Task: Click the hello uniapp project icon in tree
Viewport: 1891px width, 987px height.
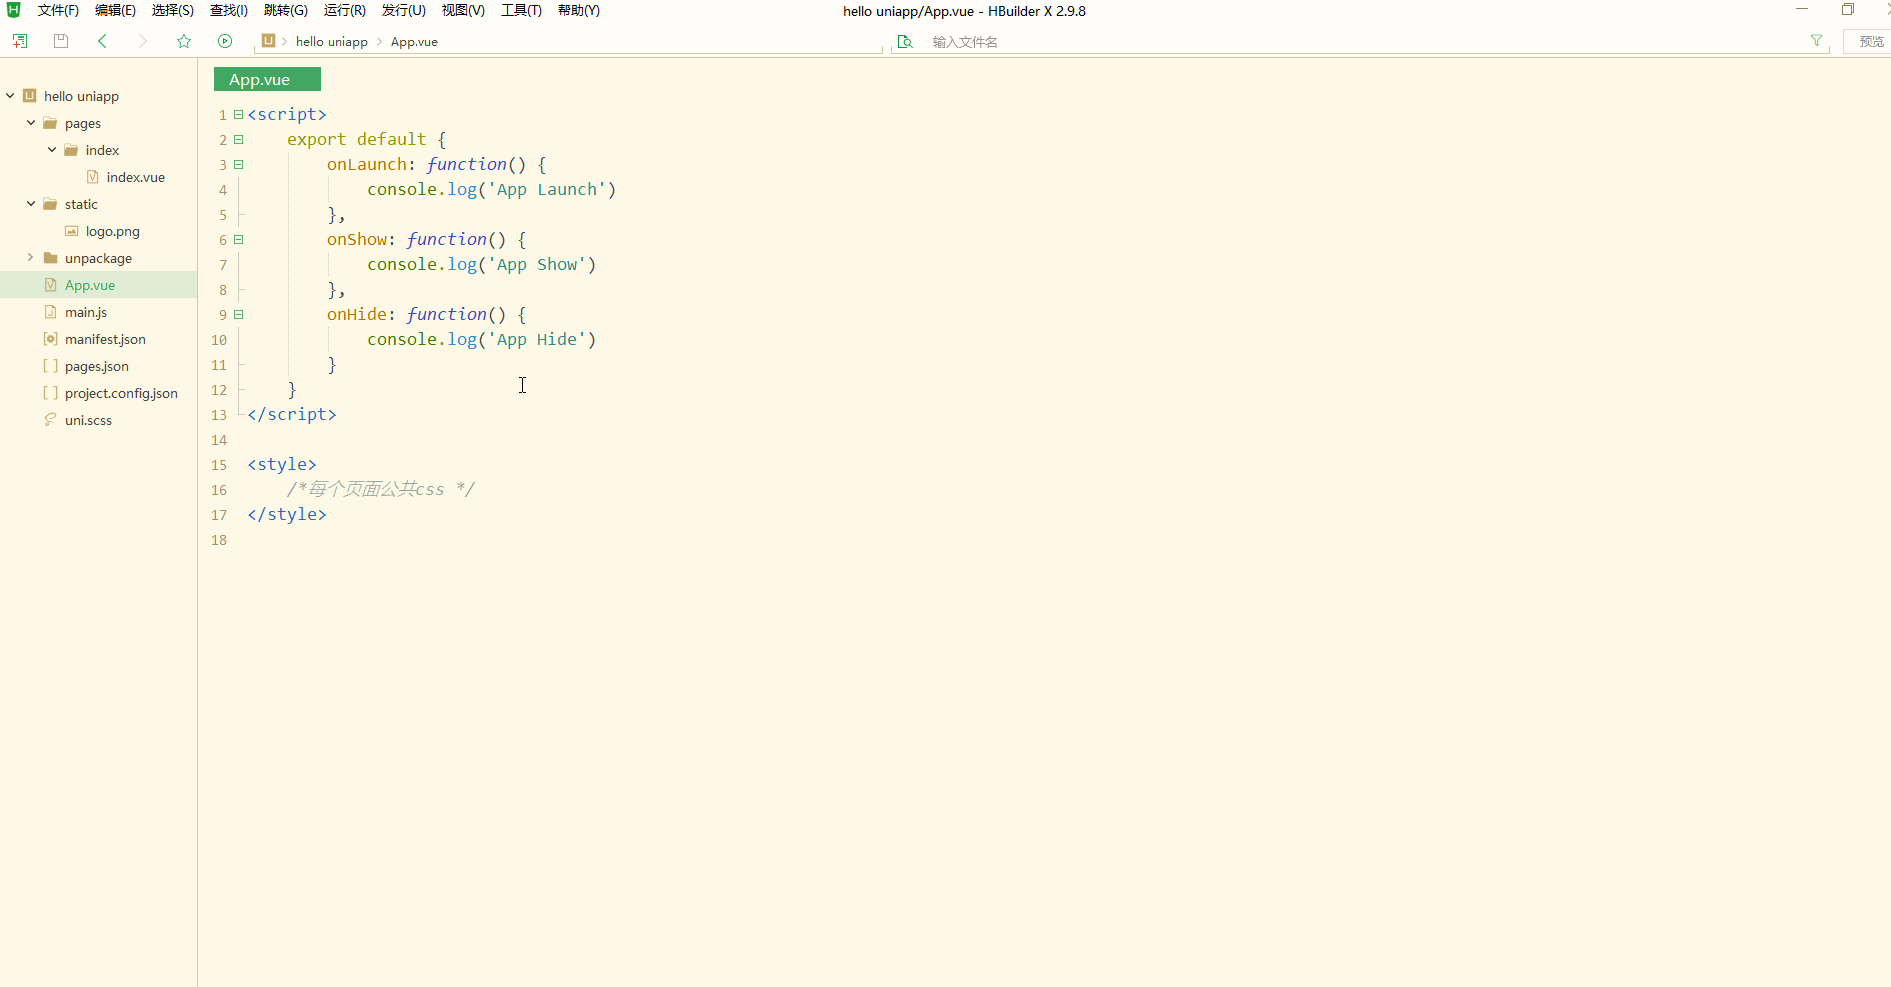Action: click(30, 96)
